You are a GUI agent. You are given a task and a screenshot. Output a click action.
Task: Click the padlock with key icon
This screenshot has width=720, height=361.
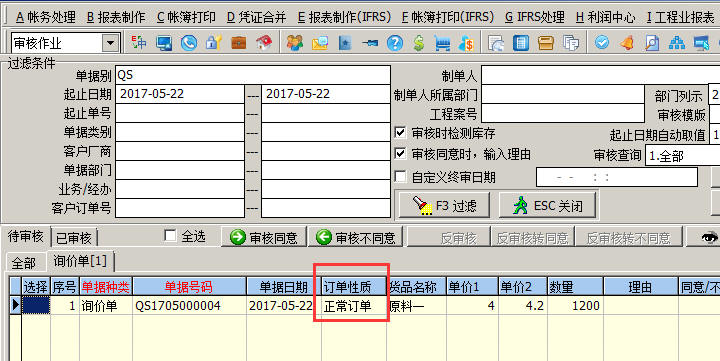click(x=214, y=43)
